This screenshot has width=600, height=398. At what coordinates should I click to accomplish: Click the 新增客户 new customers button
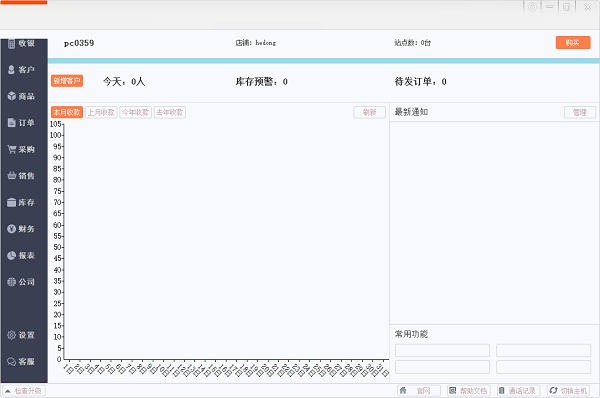[67, 81]
